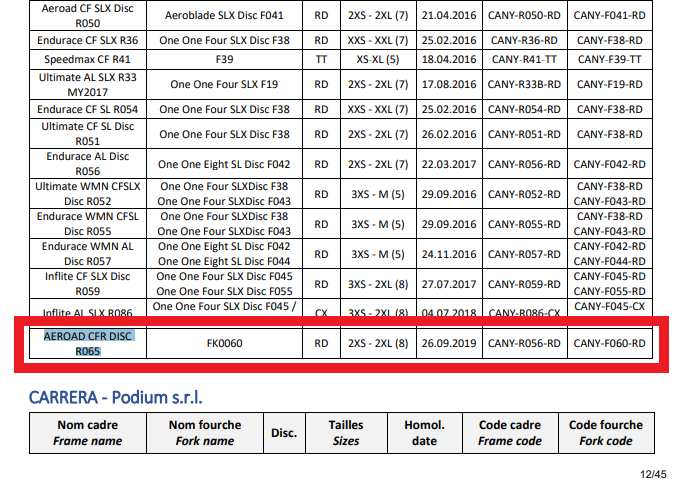
Task: Click the CANY-R057-RD frame code
Action: point(524,254)
